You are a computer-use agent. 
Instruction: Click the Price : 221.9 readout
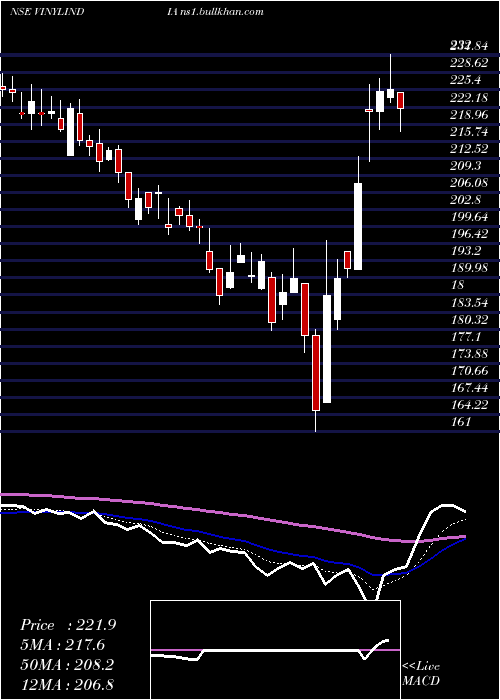pos(68,625)
